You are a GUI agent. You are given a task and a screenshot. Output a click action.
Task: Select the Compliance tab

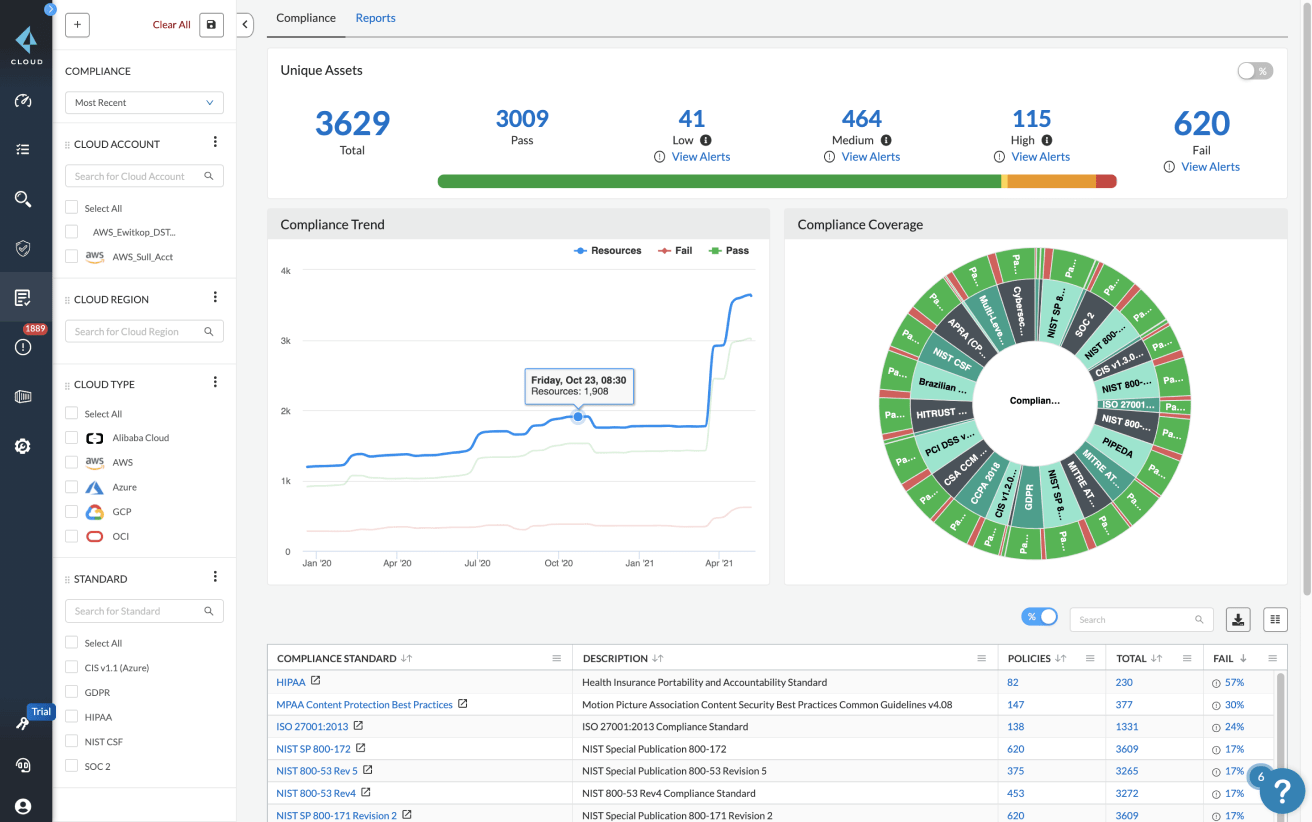(306, 18)
